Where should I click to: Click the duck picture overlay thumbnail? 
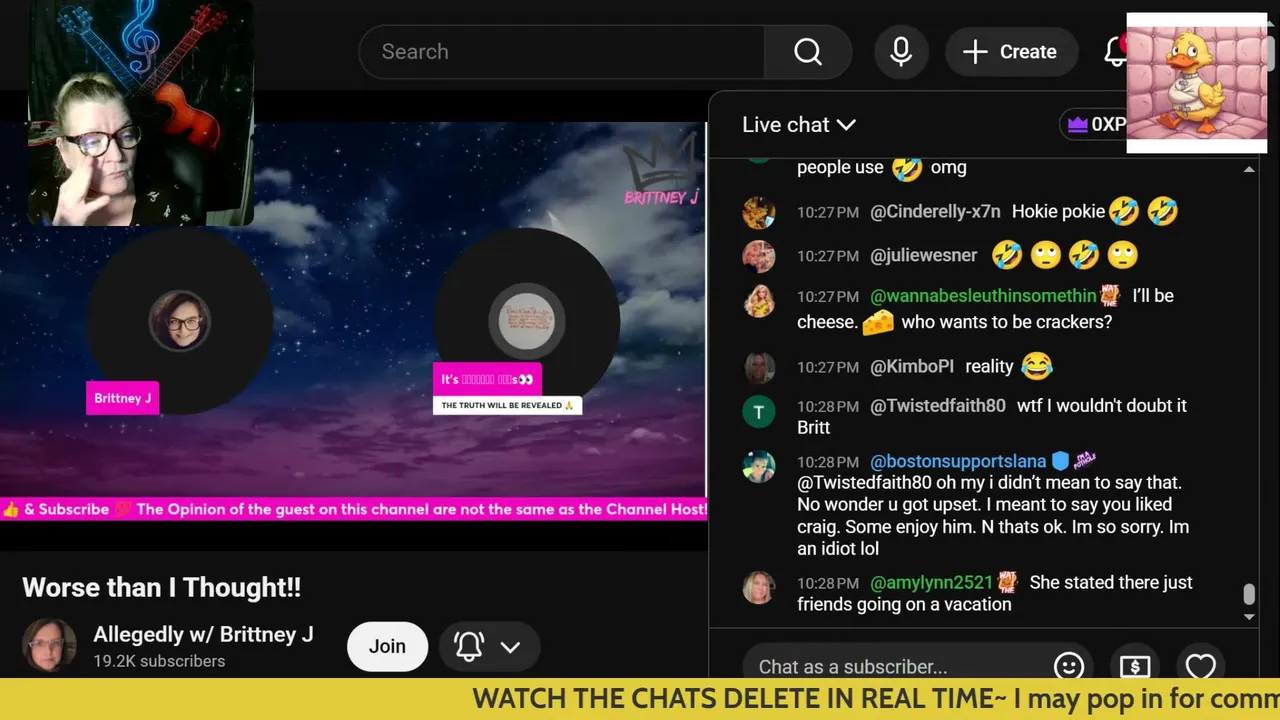click(1197, 83)
